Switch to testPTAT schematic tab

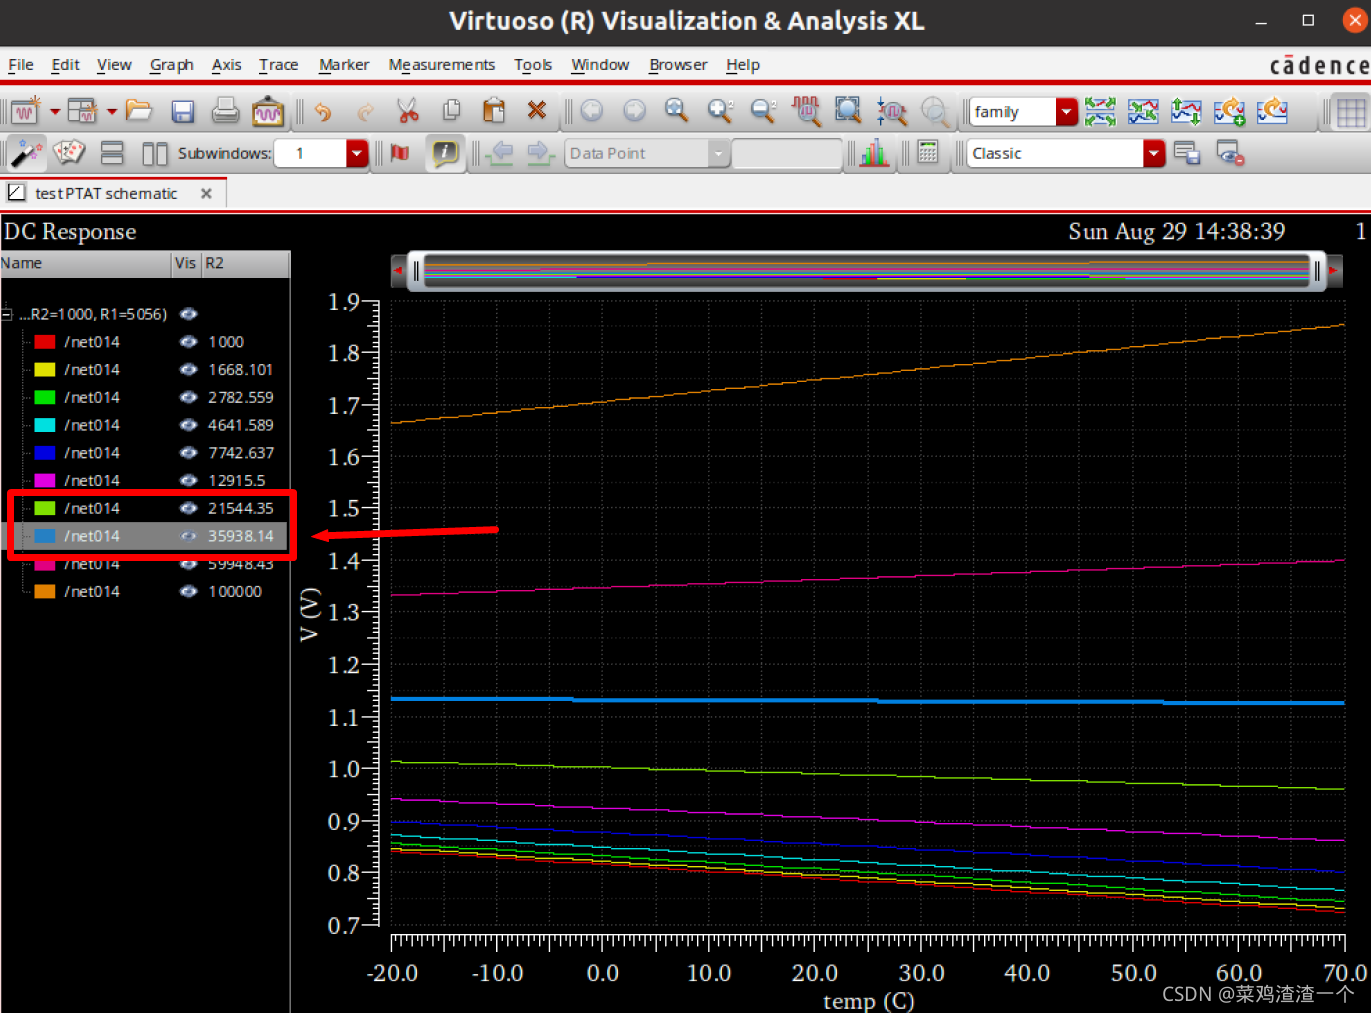pyautogui.click(x=106, y=193)
